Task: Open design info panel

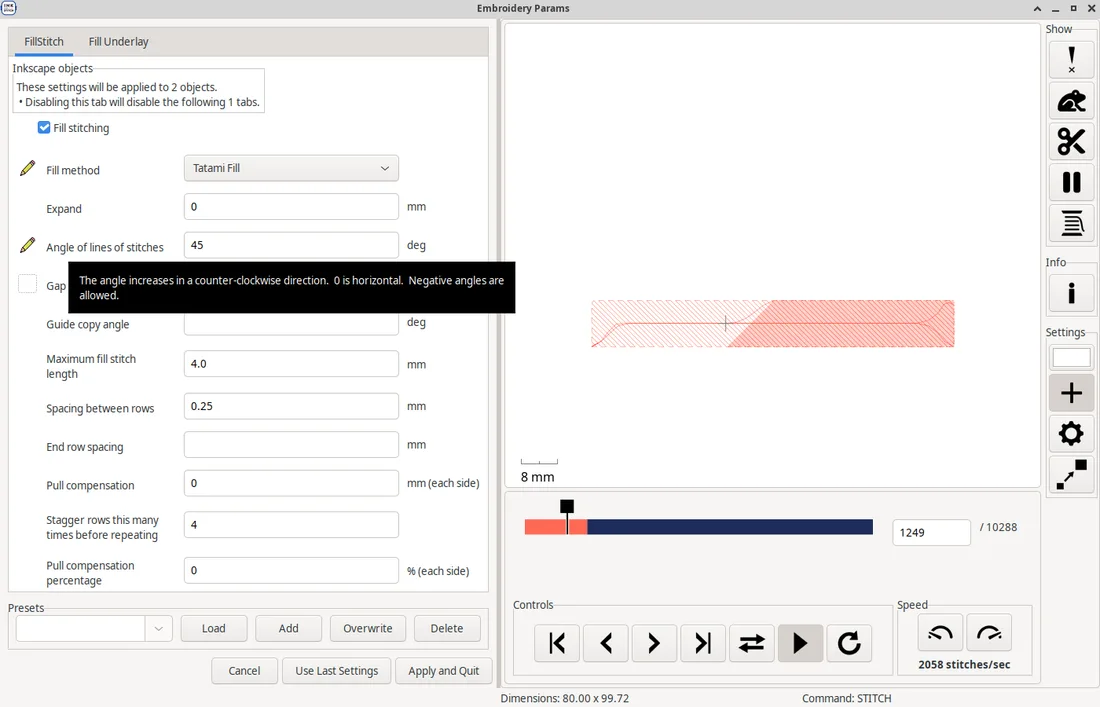Action: (1071, 292)
